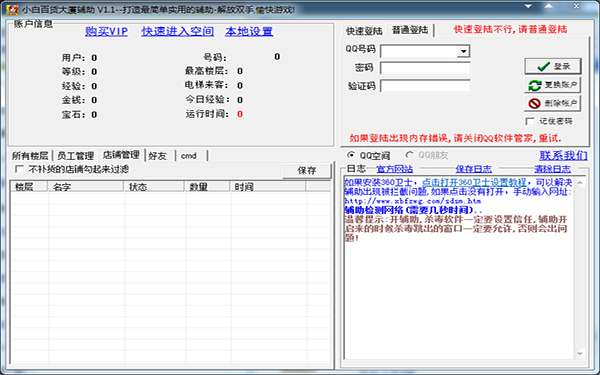Select the QQ空间 radio button
Screen dimensions: 600x375
point(351,155)
